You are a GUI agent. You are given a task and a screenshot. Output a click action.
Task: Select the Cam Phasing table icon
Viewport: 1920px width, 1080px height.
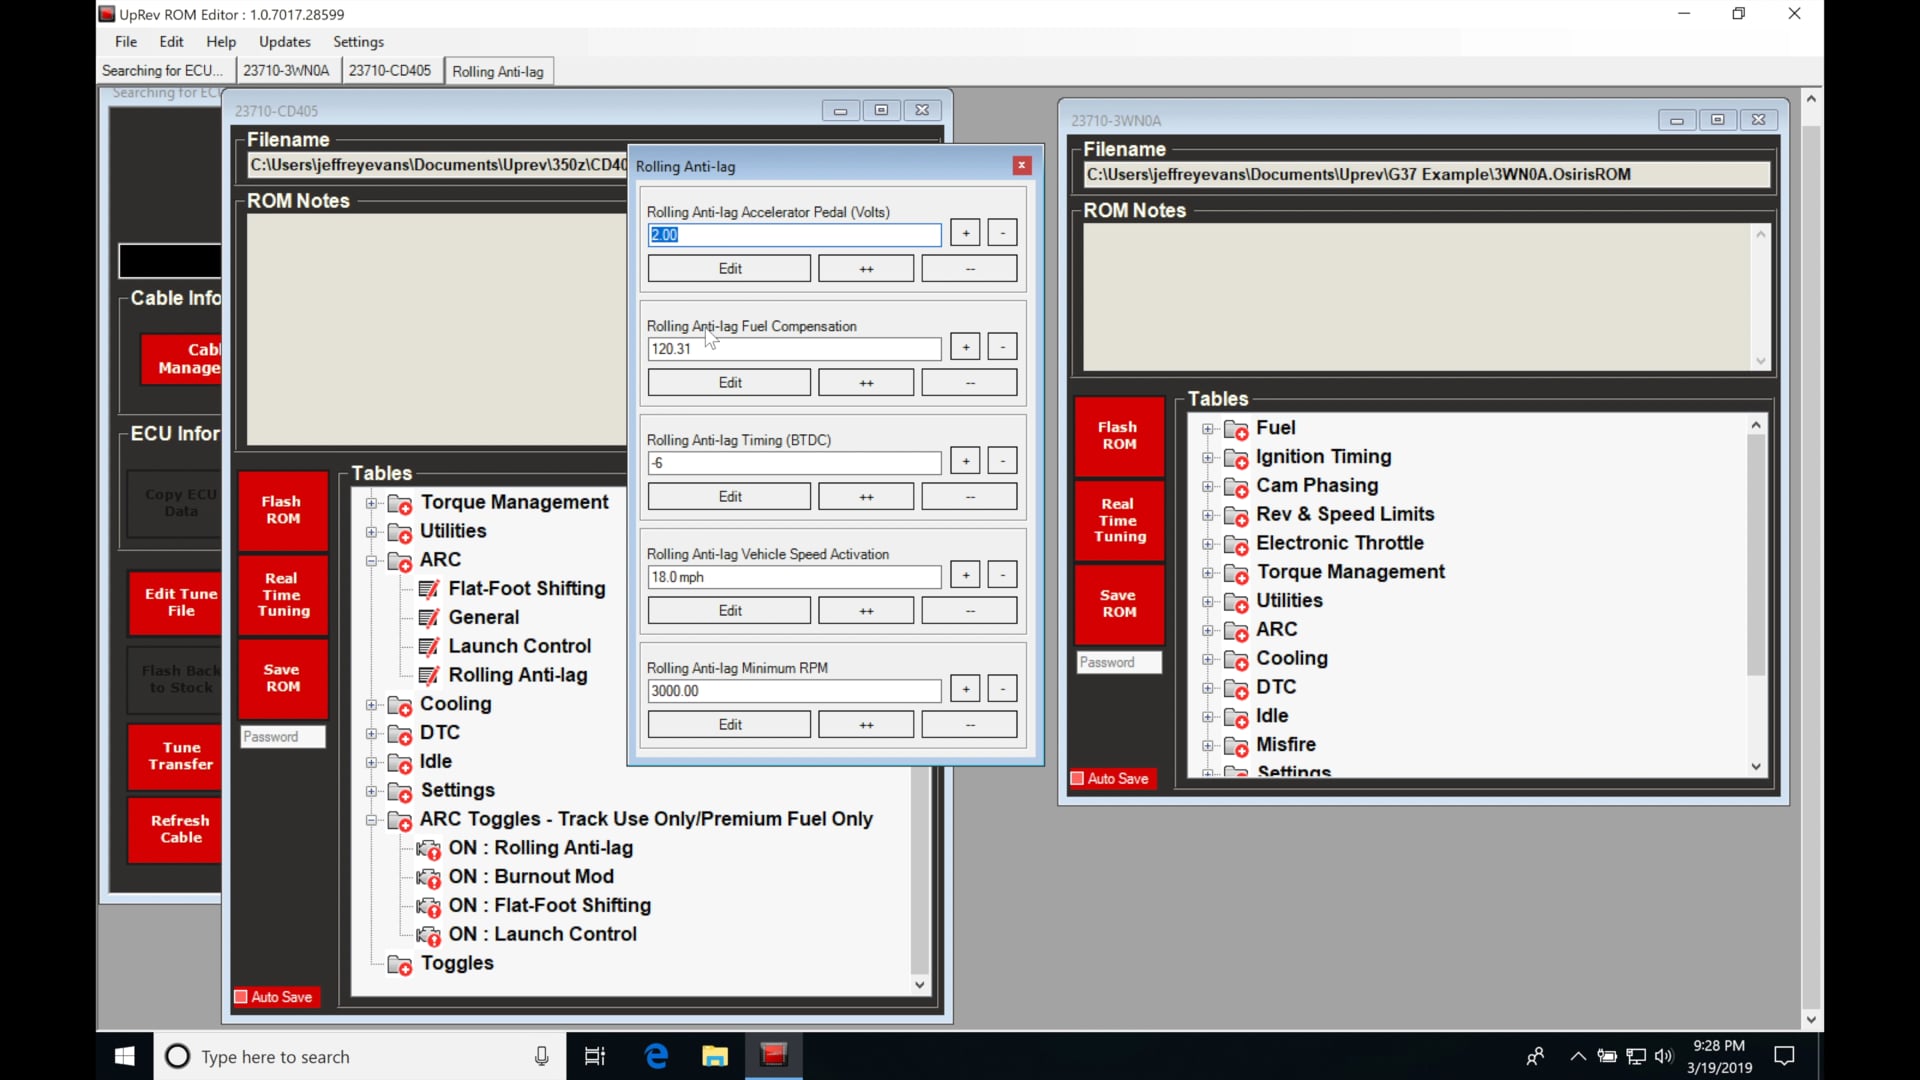1237,486
